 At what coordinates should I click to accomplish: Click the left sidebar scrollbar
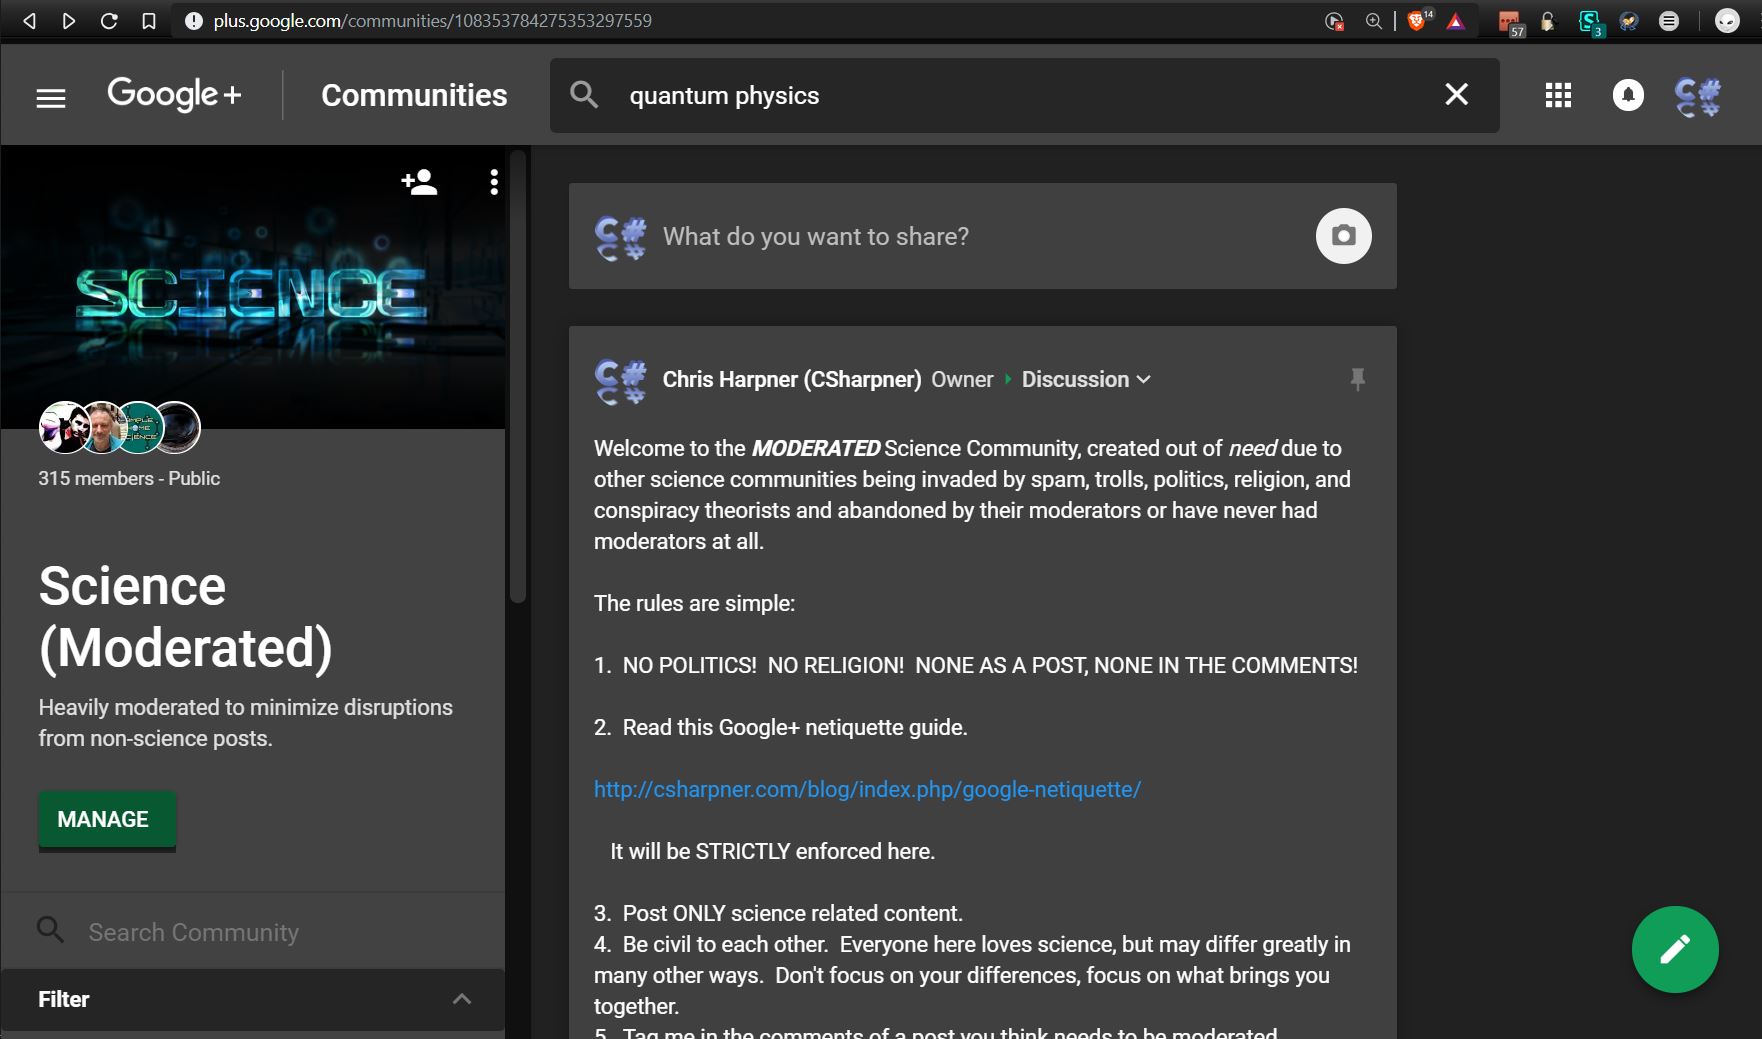click(x=517, y=375)
